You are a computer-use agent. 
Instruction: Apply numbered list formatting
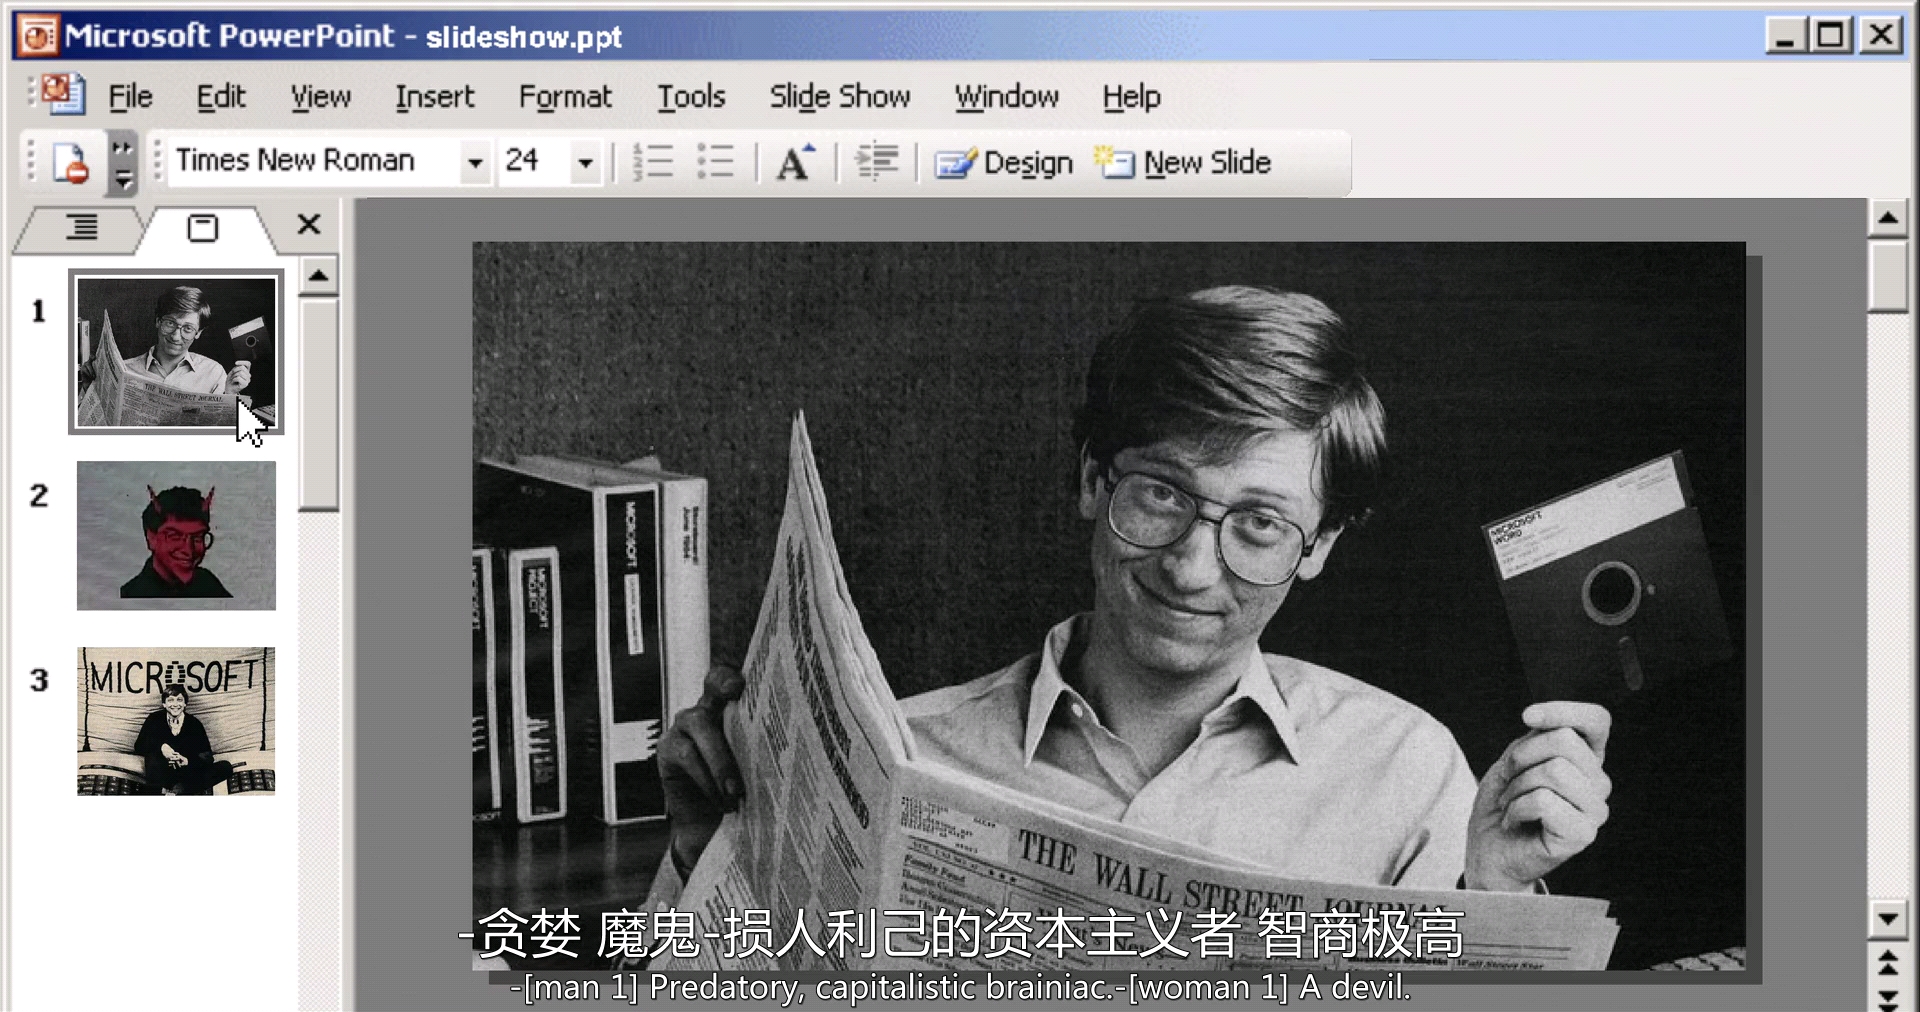click(652, 162)
